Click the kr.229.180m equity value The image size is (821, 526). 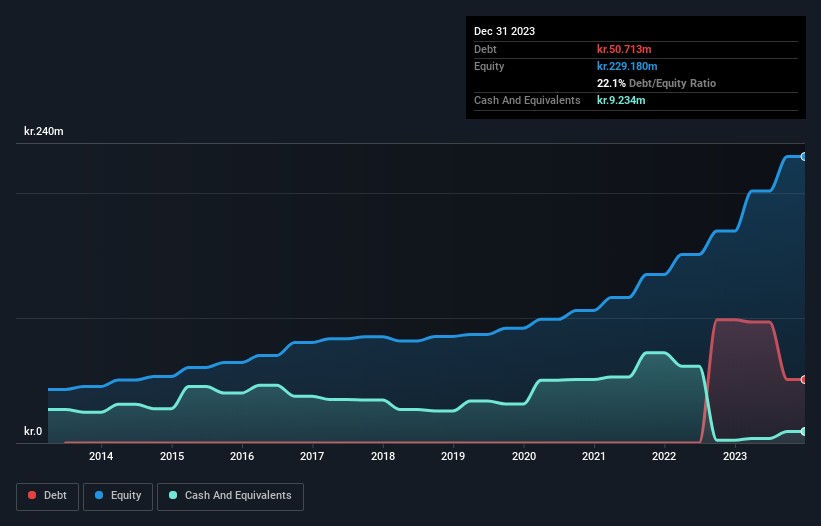click(627, 66)
